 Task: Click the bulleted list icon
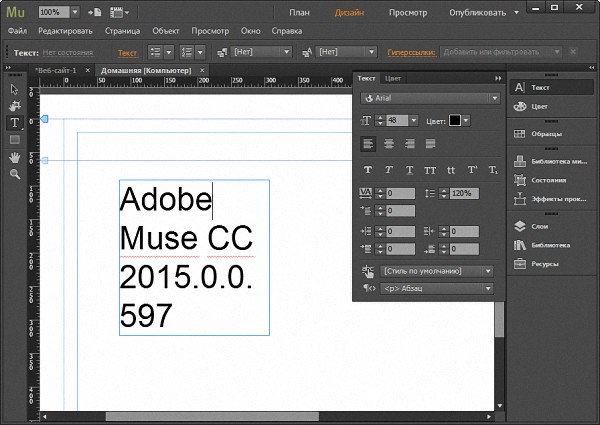click(155, 52)
